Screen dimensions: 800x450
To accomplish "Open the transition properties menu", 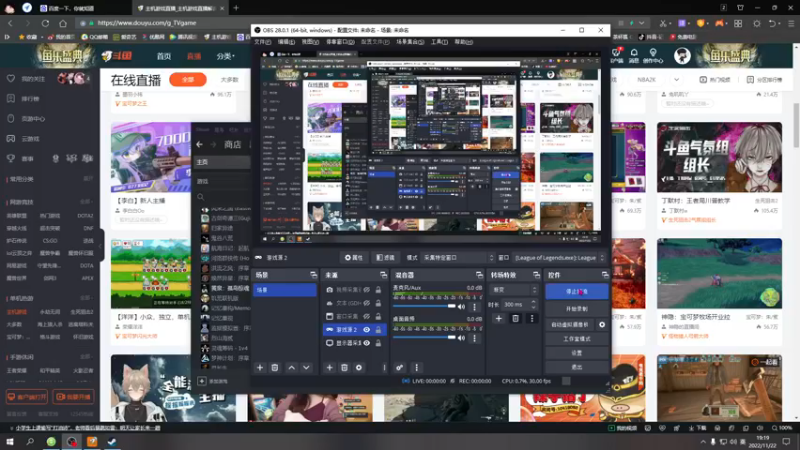I will [532, 318].
